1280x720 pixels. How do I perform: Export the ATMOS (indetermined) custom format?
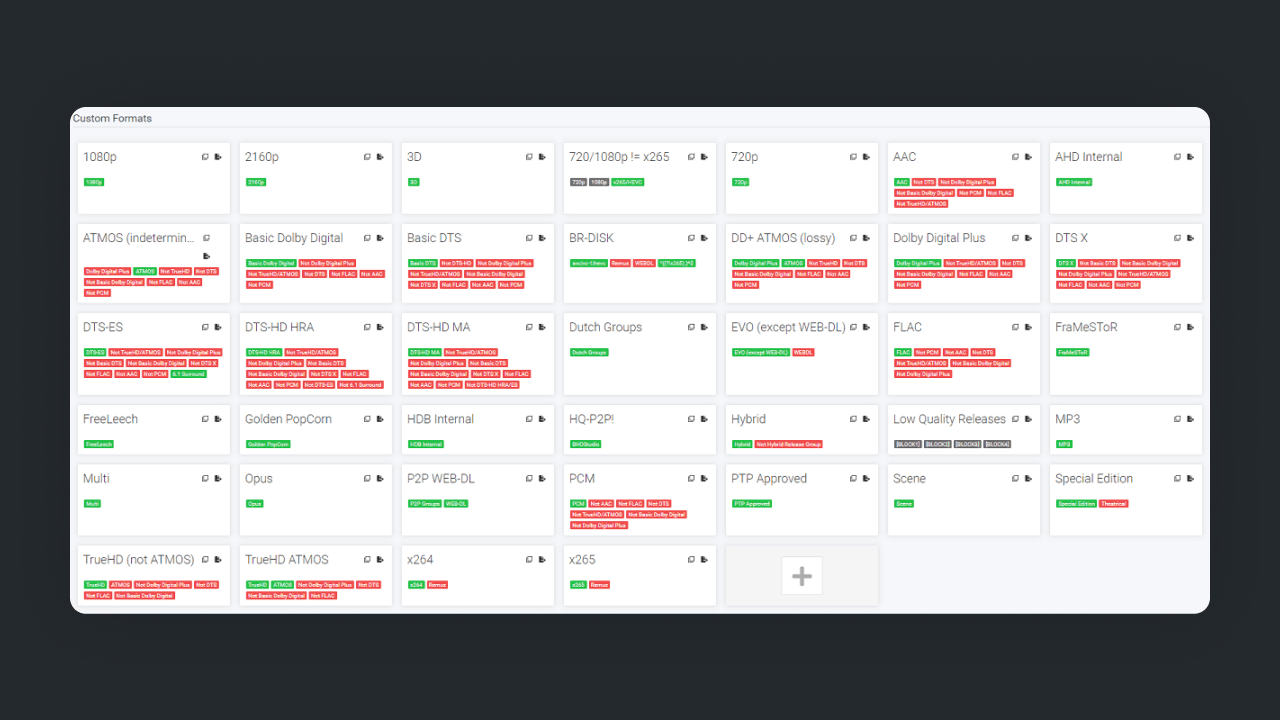[x=206, y=256]
